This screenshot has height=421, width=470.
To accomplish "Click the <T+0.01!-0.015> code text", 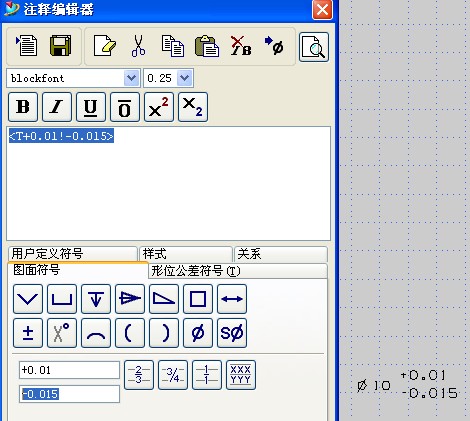I will point(61,136).
